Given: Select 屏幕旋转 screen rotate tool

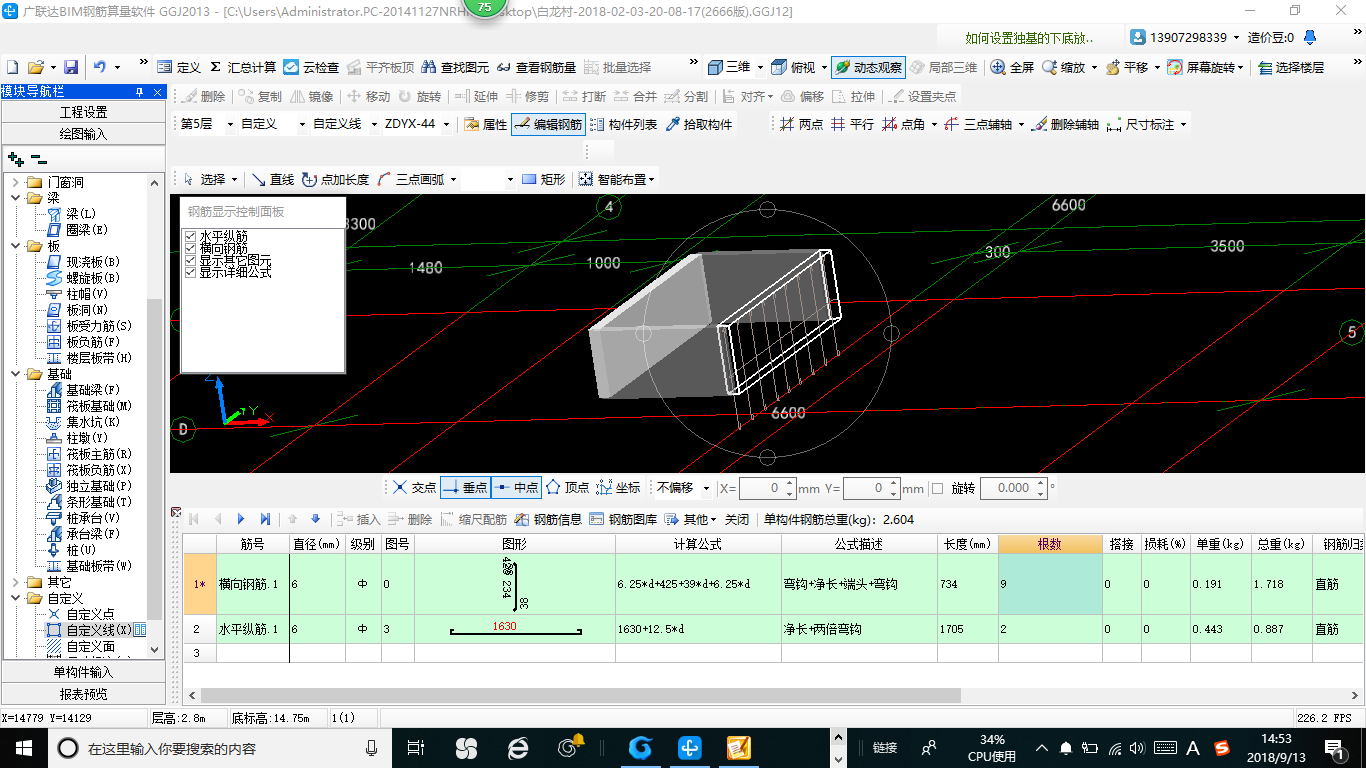Looking at the screenshot, I should point(1204,67).
